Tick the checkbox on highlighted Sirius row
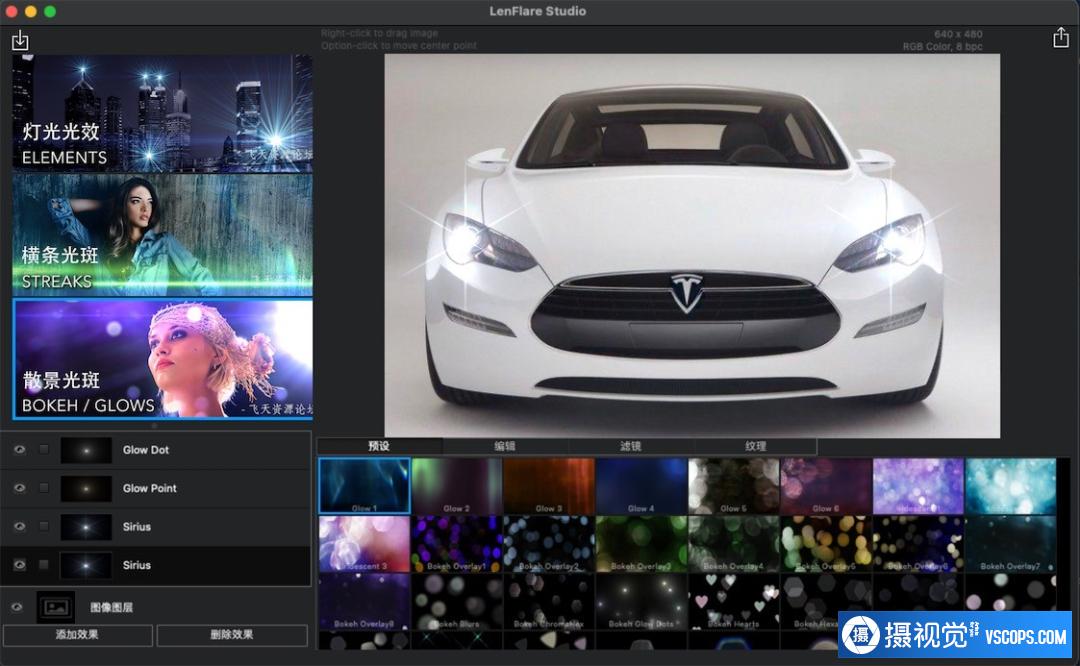 pos(44,565)
